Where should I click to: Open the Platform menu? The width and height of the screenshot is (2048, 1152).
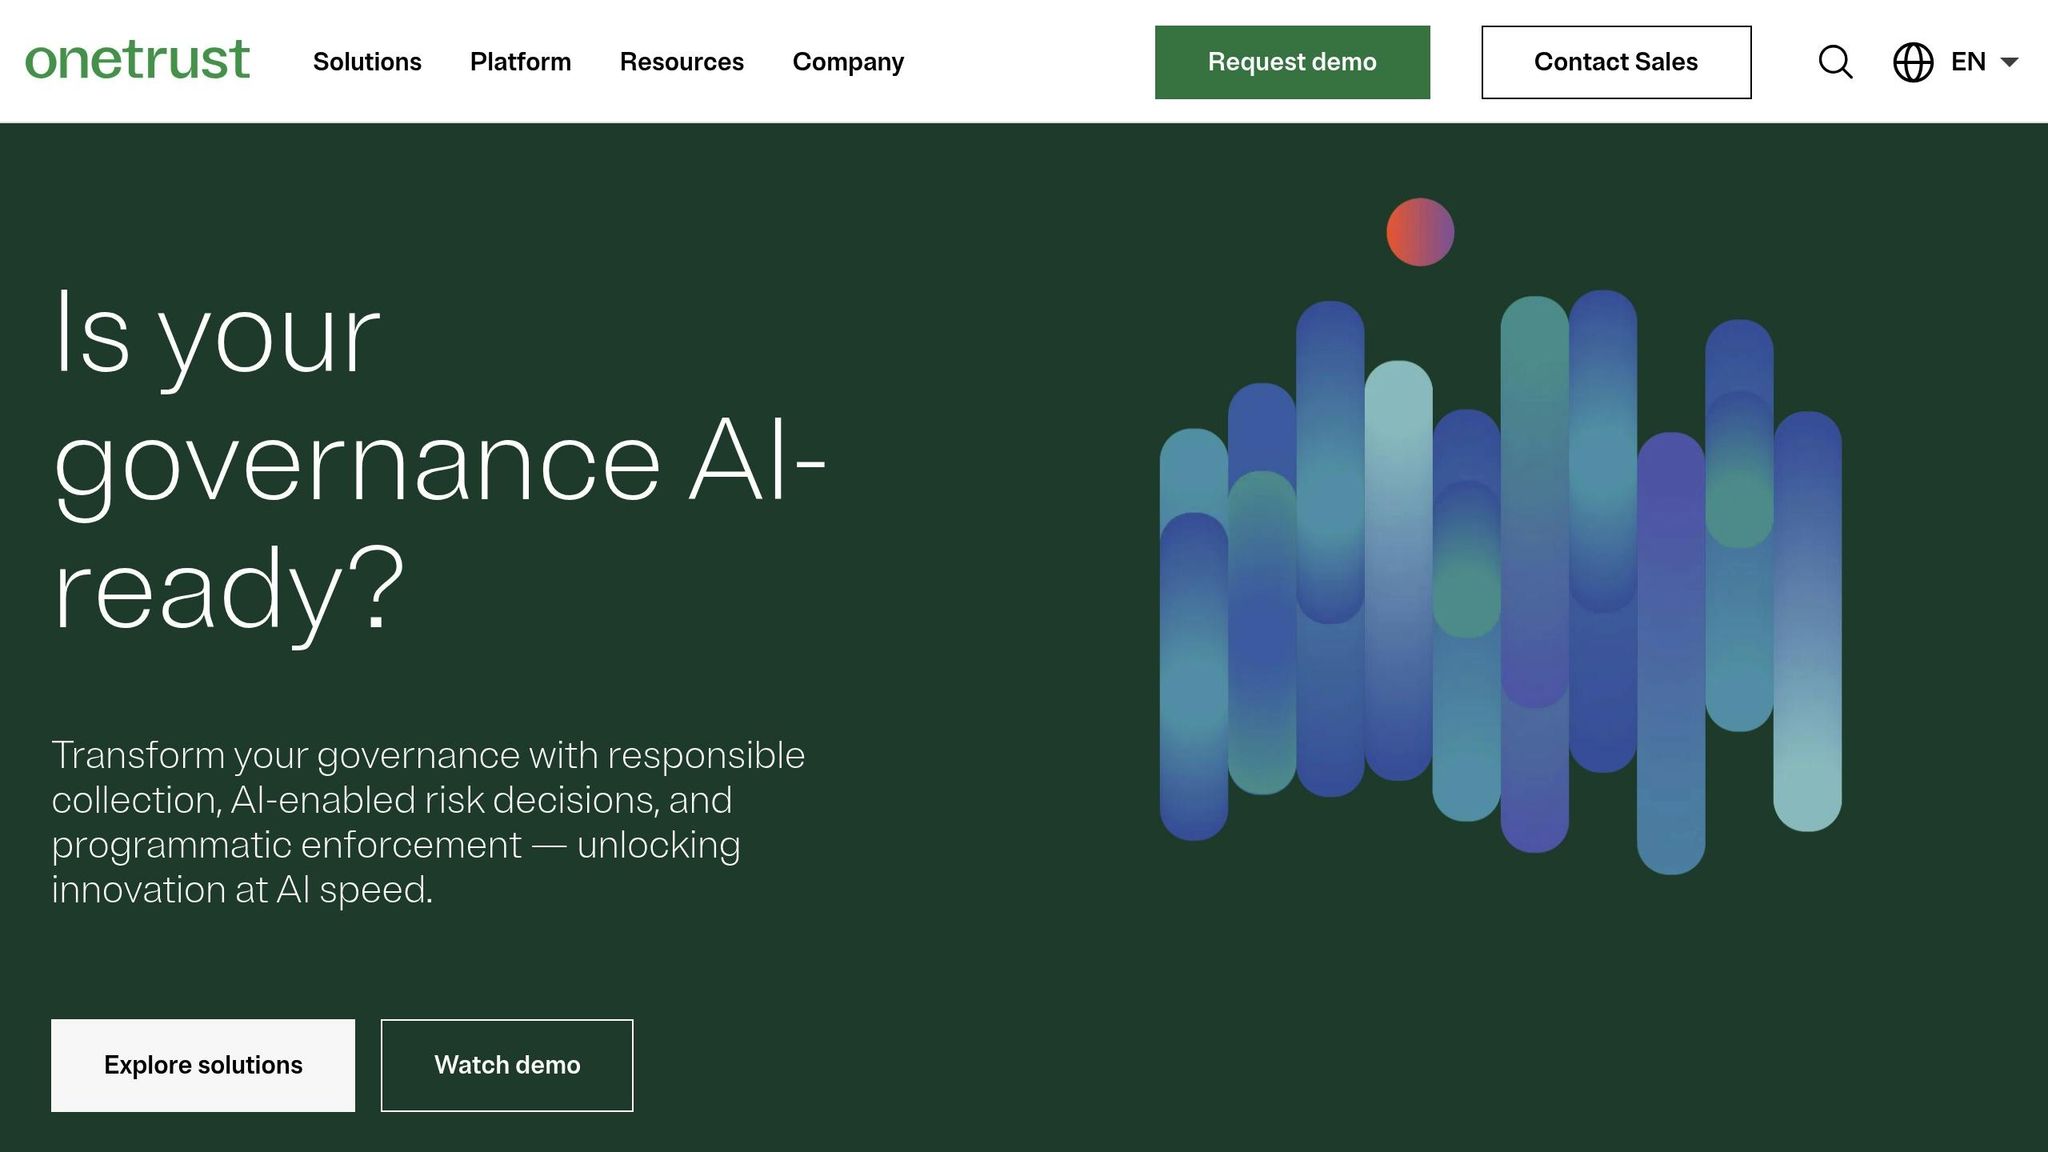click(x=520, y=62)
